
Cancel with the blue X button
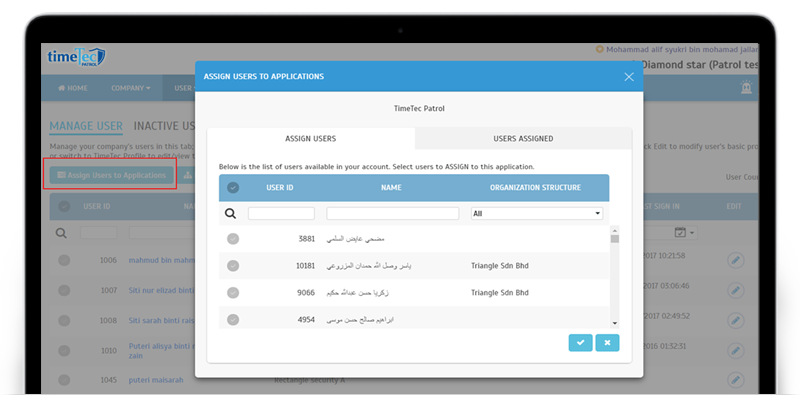[x=607, y=343]
